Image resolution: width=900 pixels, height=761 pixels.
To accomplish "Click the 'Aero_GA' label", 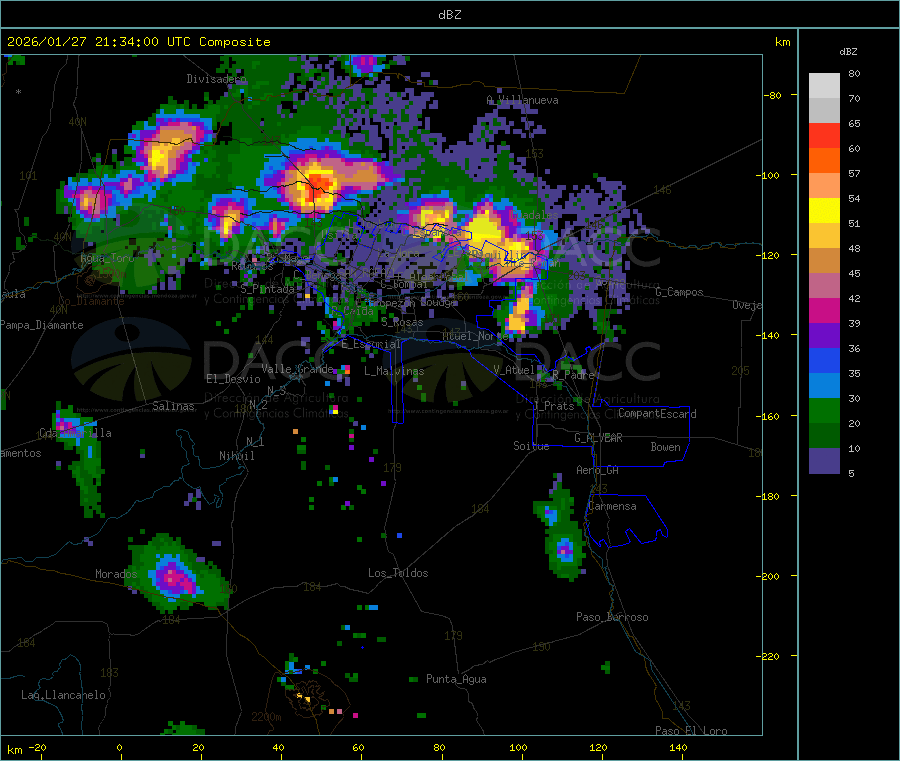I will pos(598,470).
